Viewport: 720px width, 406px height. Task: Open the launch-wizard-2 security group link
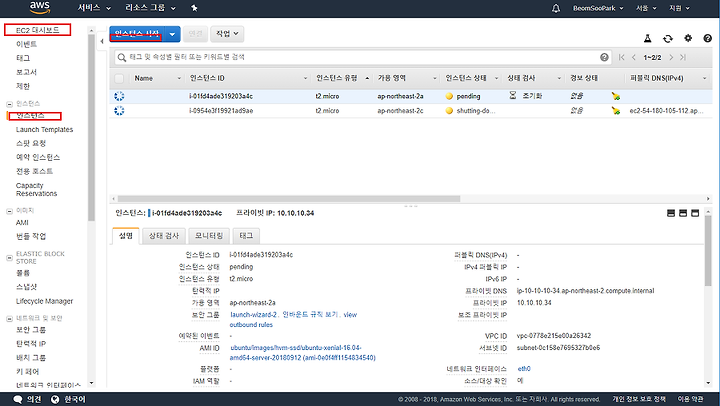pos(253,315)
